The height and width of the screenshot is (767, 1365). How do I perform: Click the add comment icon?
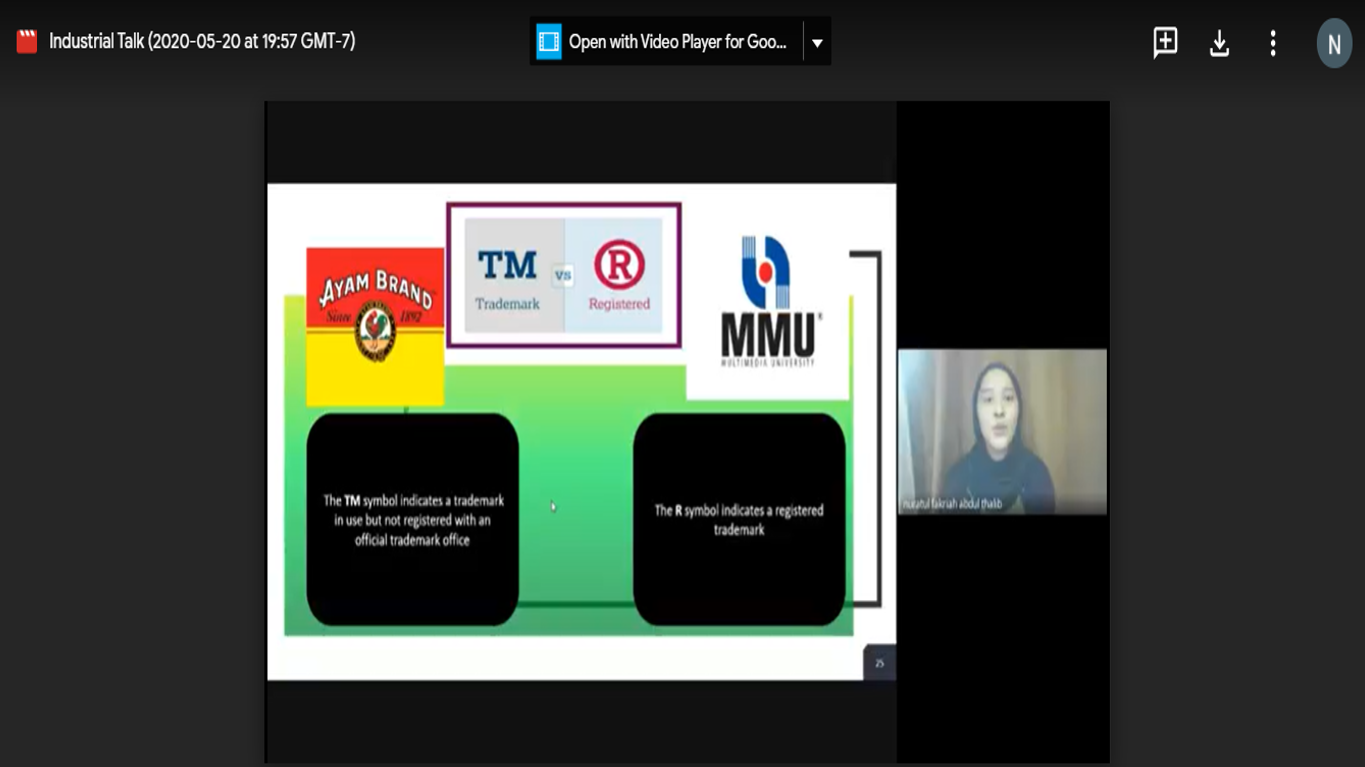pyautogui.click(x=1165, y=43)
